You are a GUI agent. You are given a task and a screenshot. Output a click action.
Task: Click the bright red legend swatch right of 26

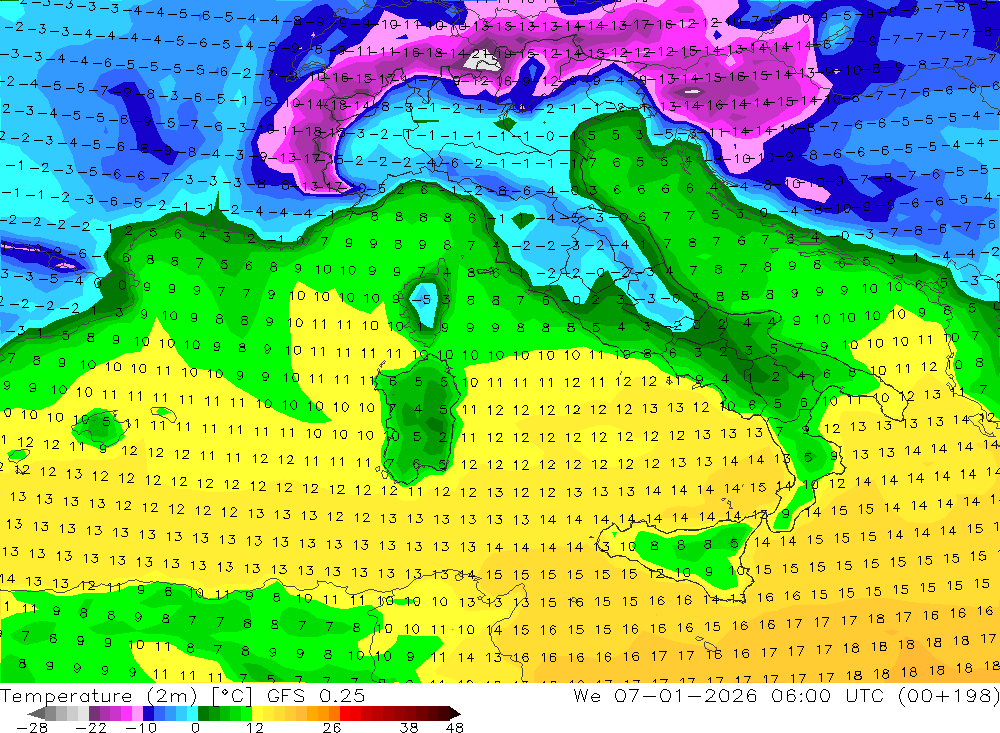[x=345, y=713]
